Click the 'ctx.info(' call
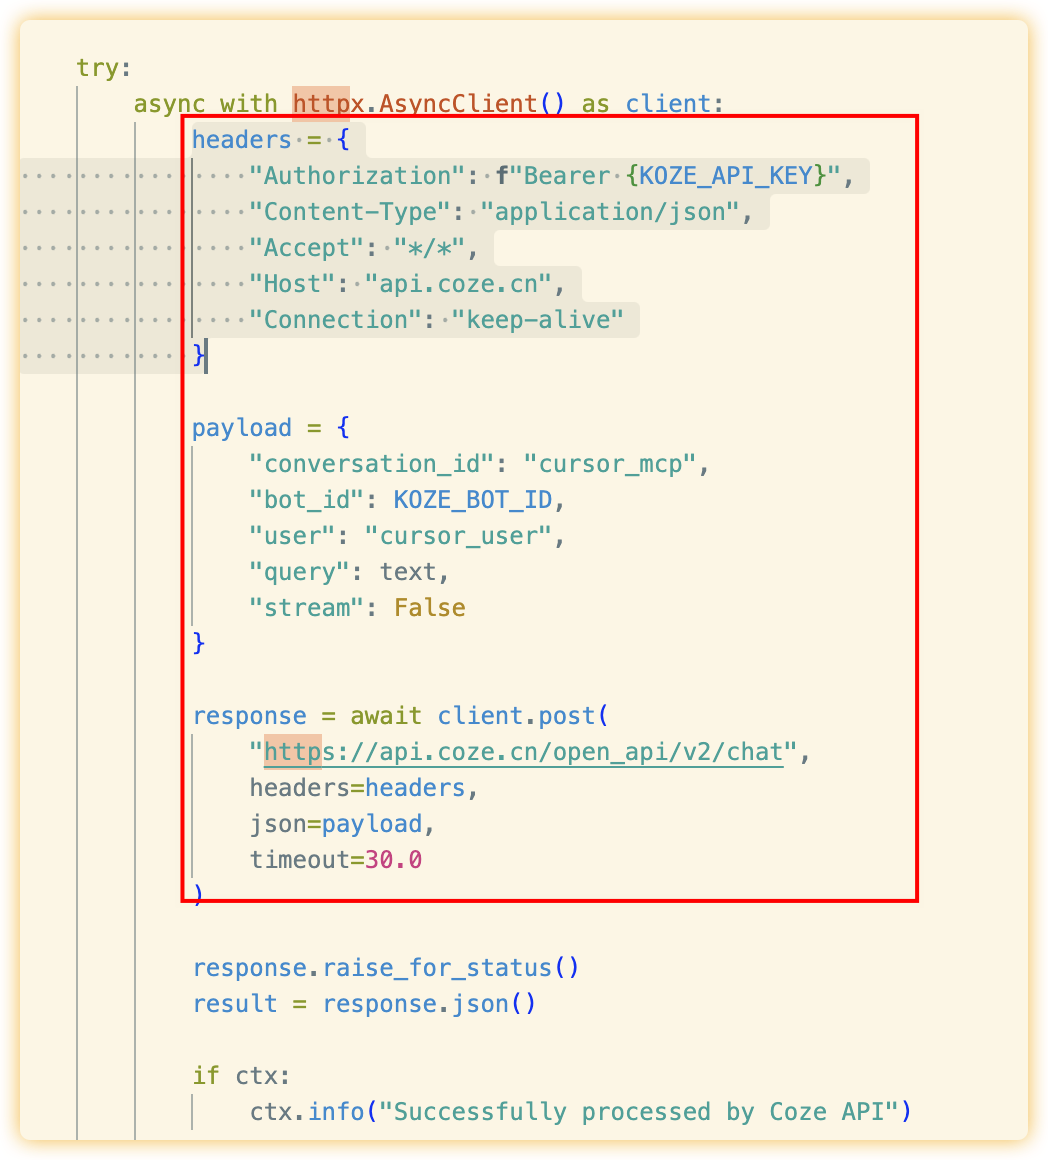The width and height of the screenshot is (1048, 1160). coord(314,1113)
